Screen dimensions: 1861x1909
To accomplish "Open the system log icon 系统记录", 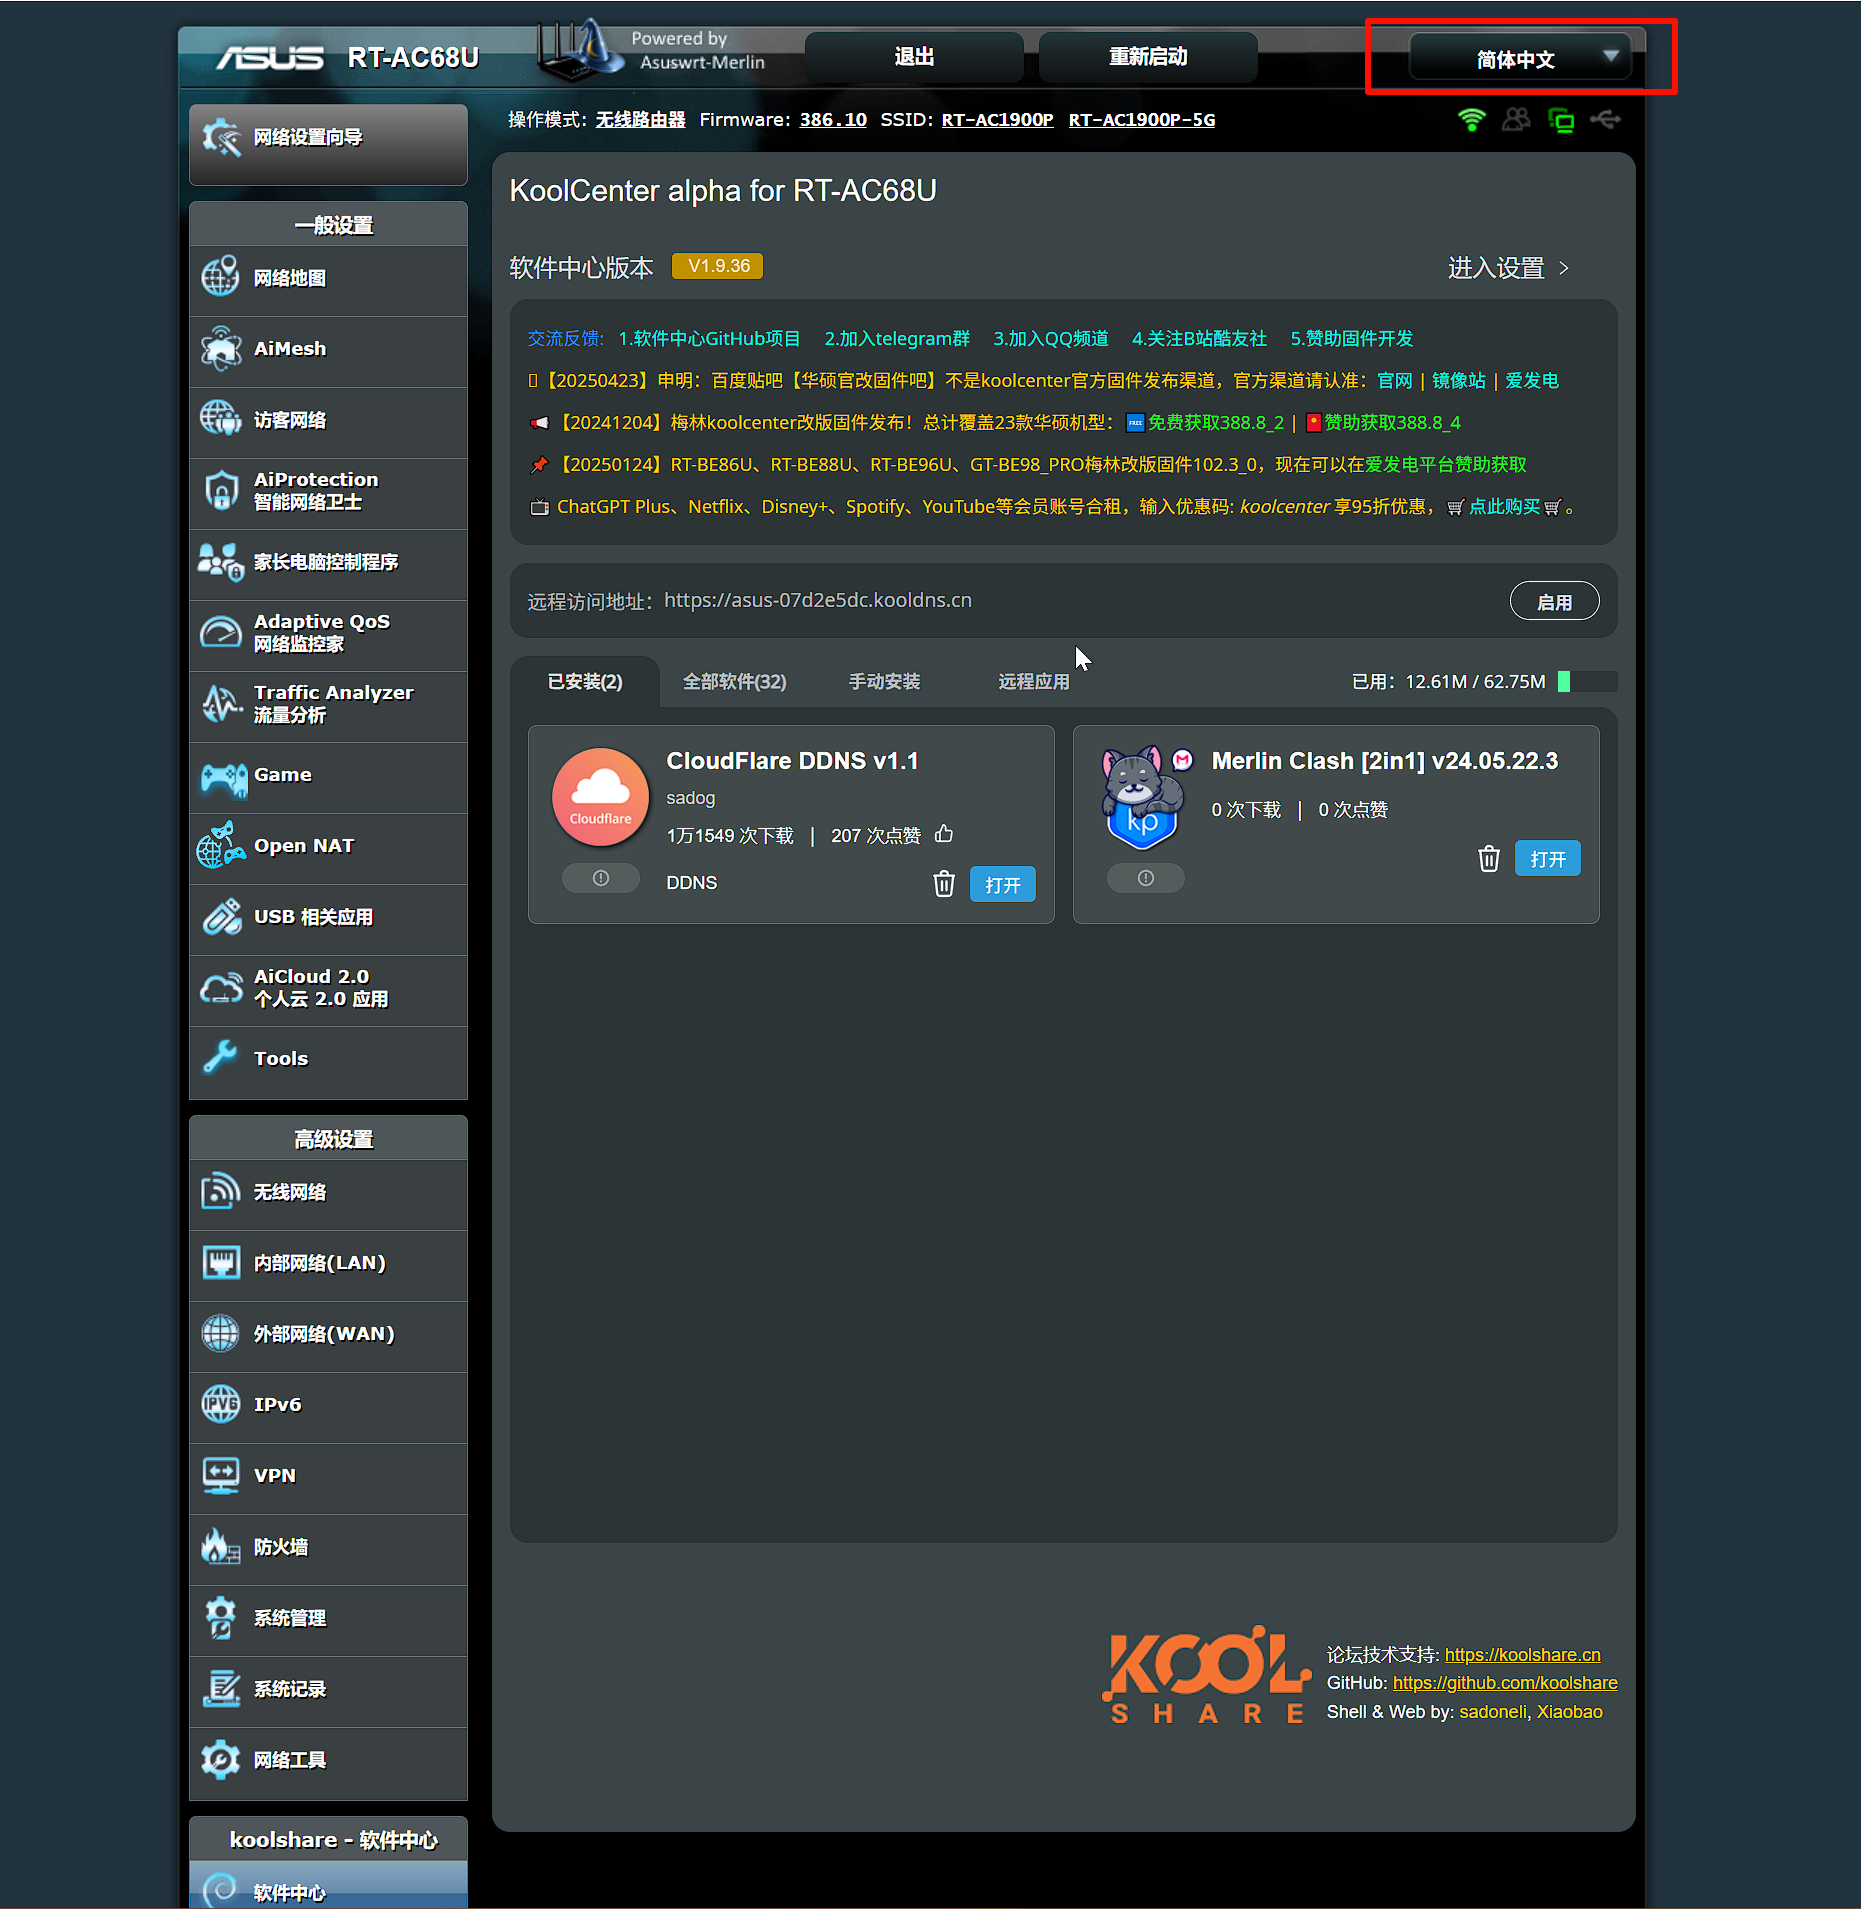I will tap(221, 1688).
